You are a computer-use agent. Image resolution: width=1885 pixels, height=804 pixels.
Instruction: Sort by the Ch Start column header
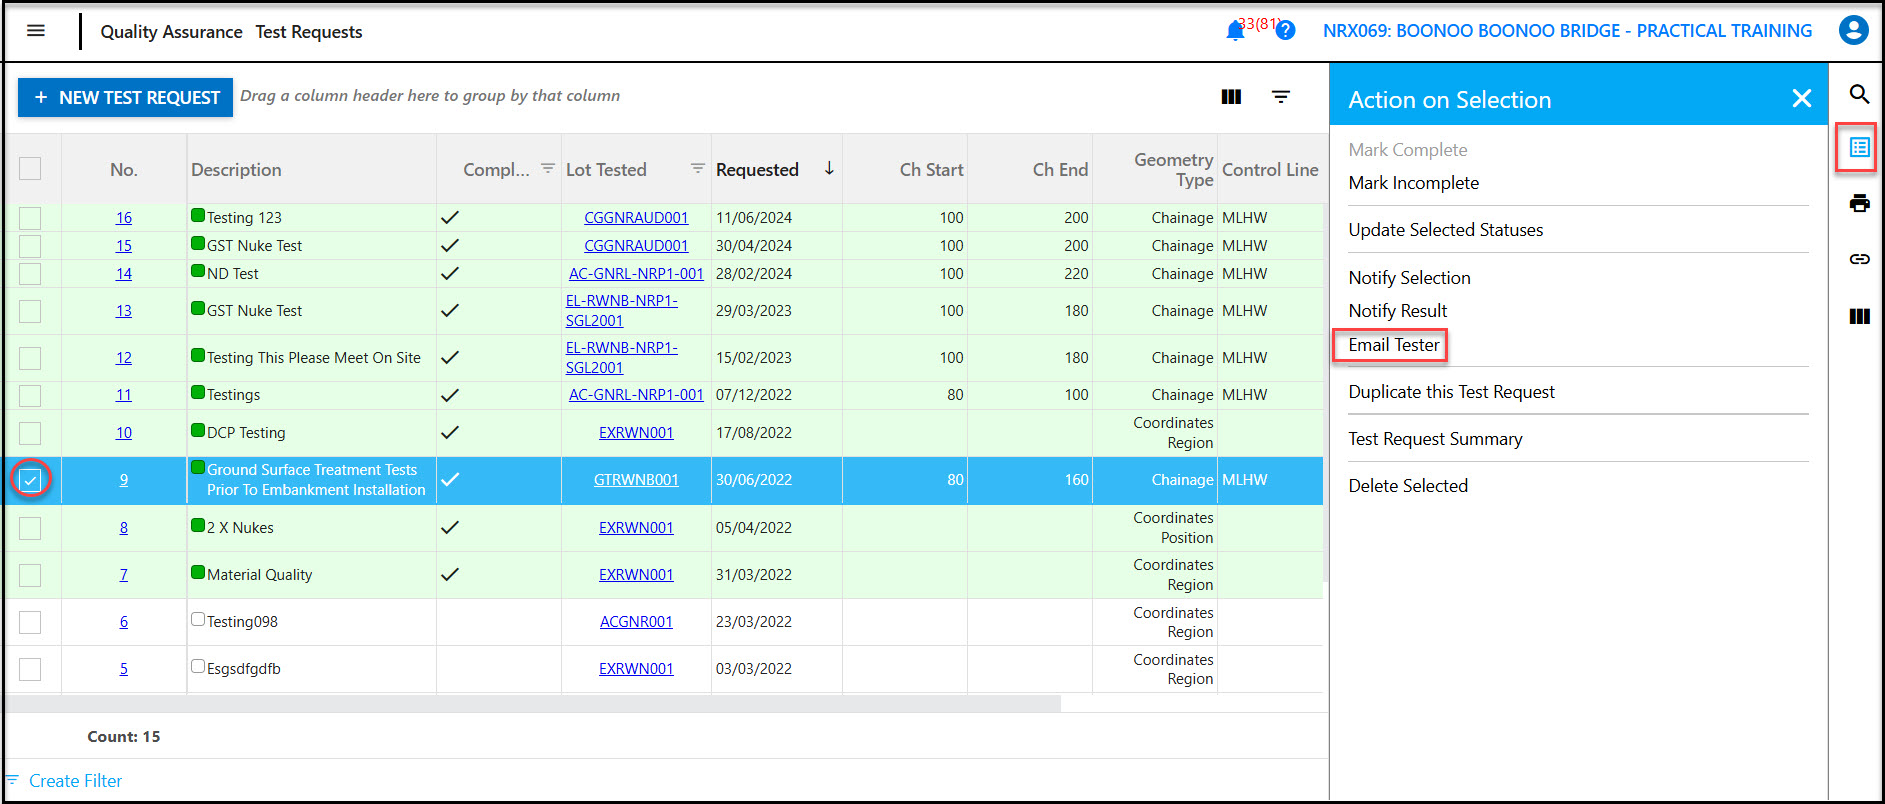pyautogui.click(x=931, y=169)
